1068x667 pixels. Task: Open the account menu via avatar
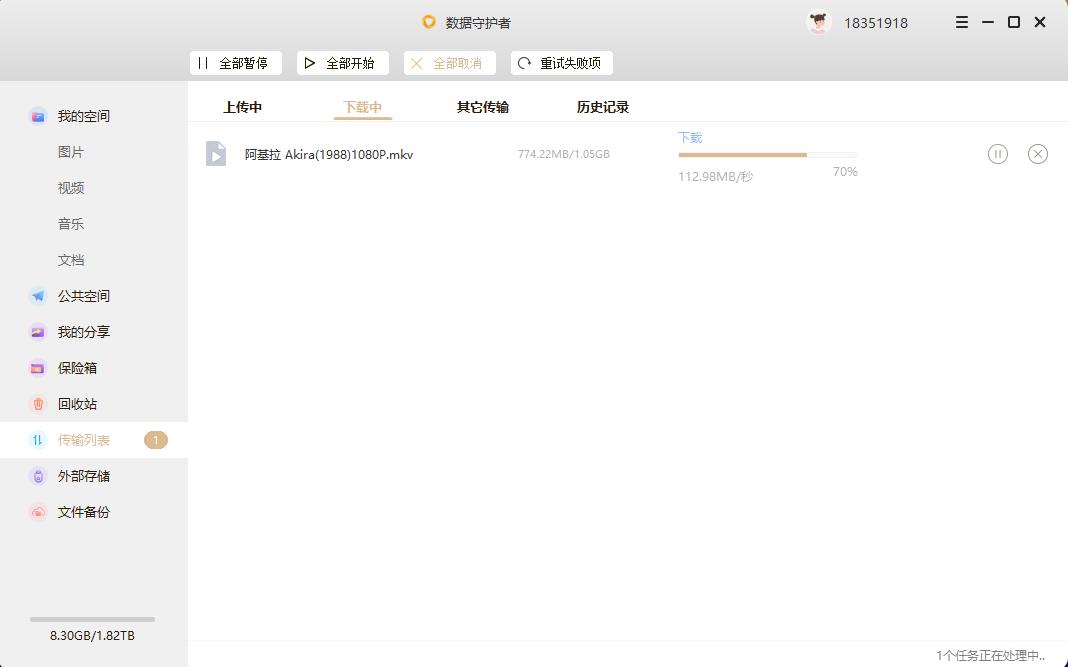818,21
